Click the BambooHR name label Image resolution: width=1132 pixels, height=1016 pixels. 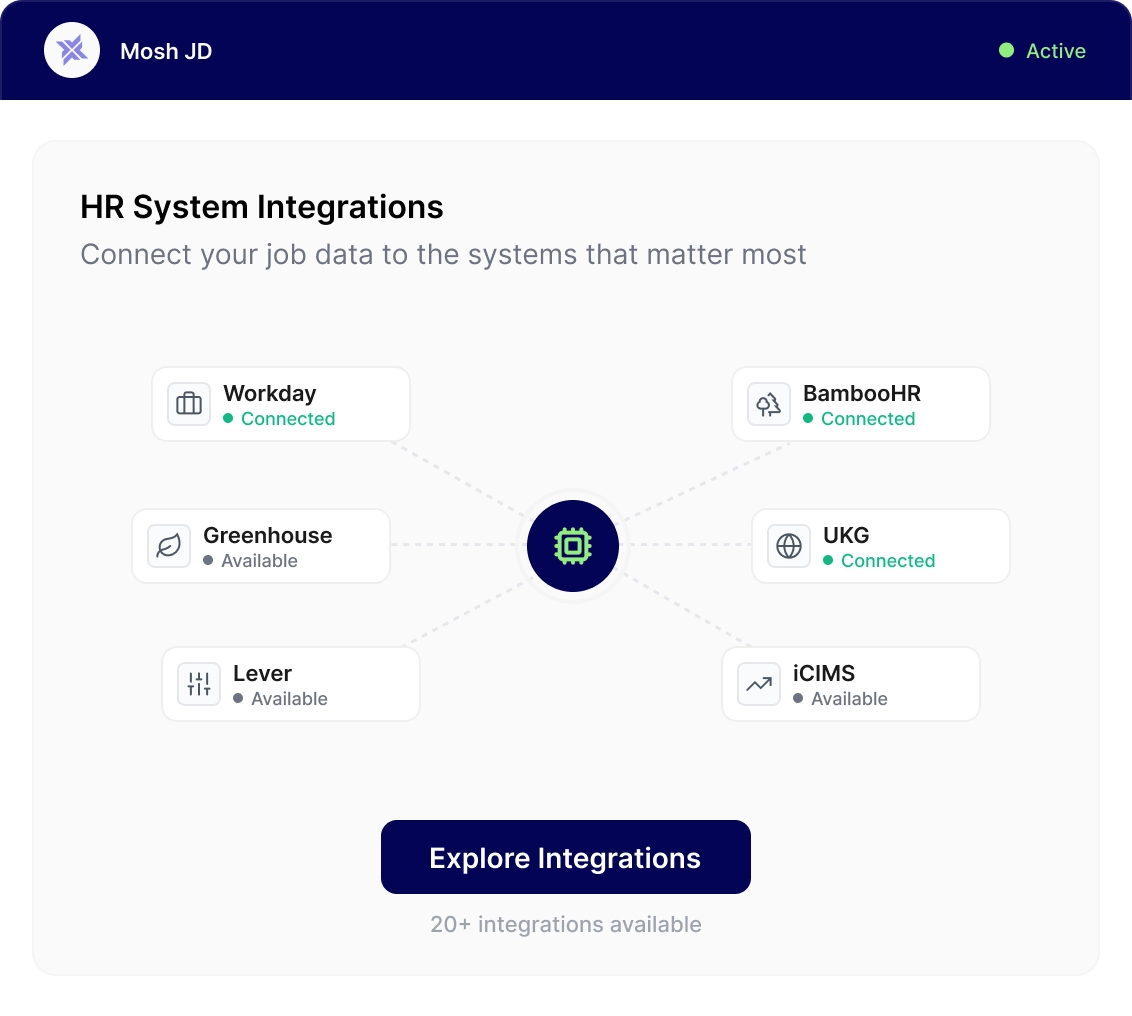(x=862, y=394)
